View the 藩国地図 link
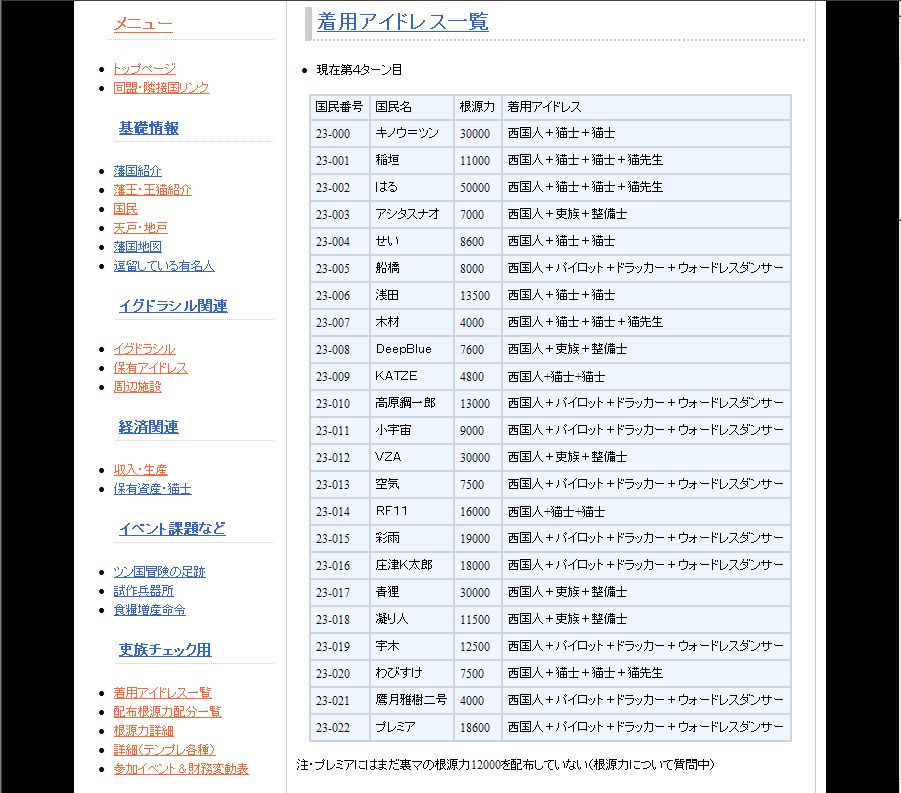The height and width of the screenshot is (793, 901). (x=137, y=247)
